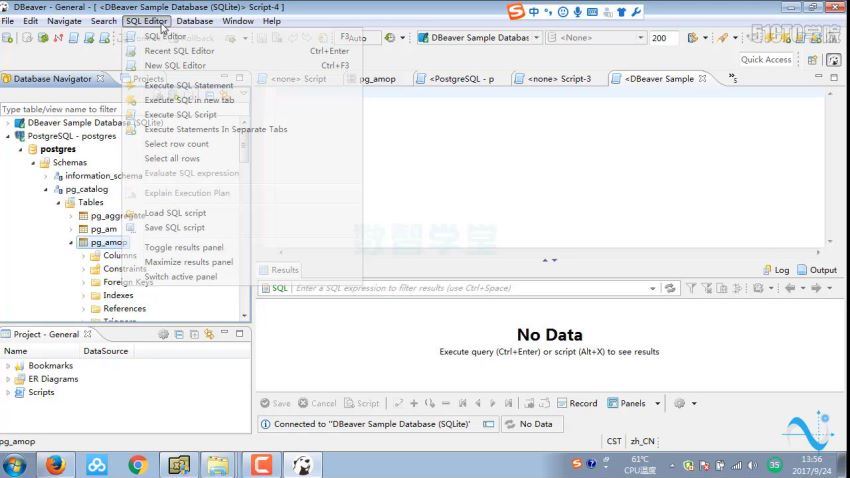This screenshot has width=850, height=478.
Task: Click Collapse All icon in Project view
Action: click(179, 334)
